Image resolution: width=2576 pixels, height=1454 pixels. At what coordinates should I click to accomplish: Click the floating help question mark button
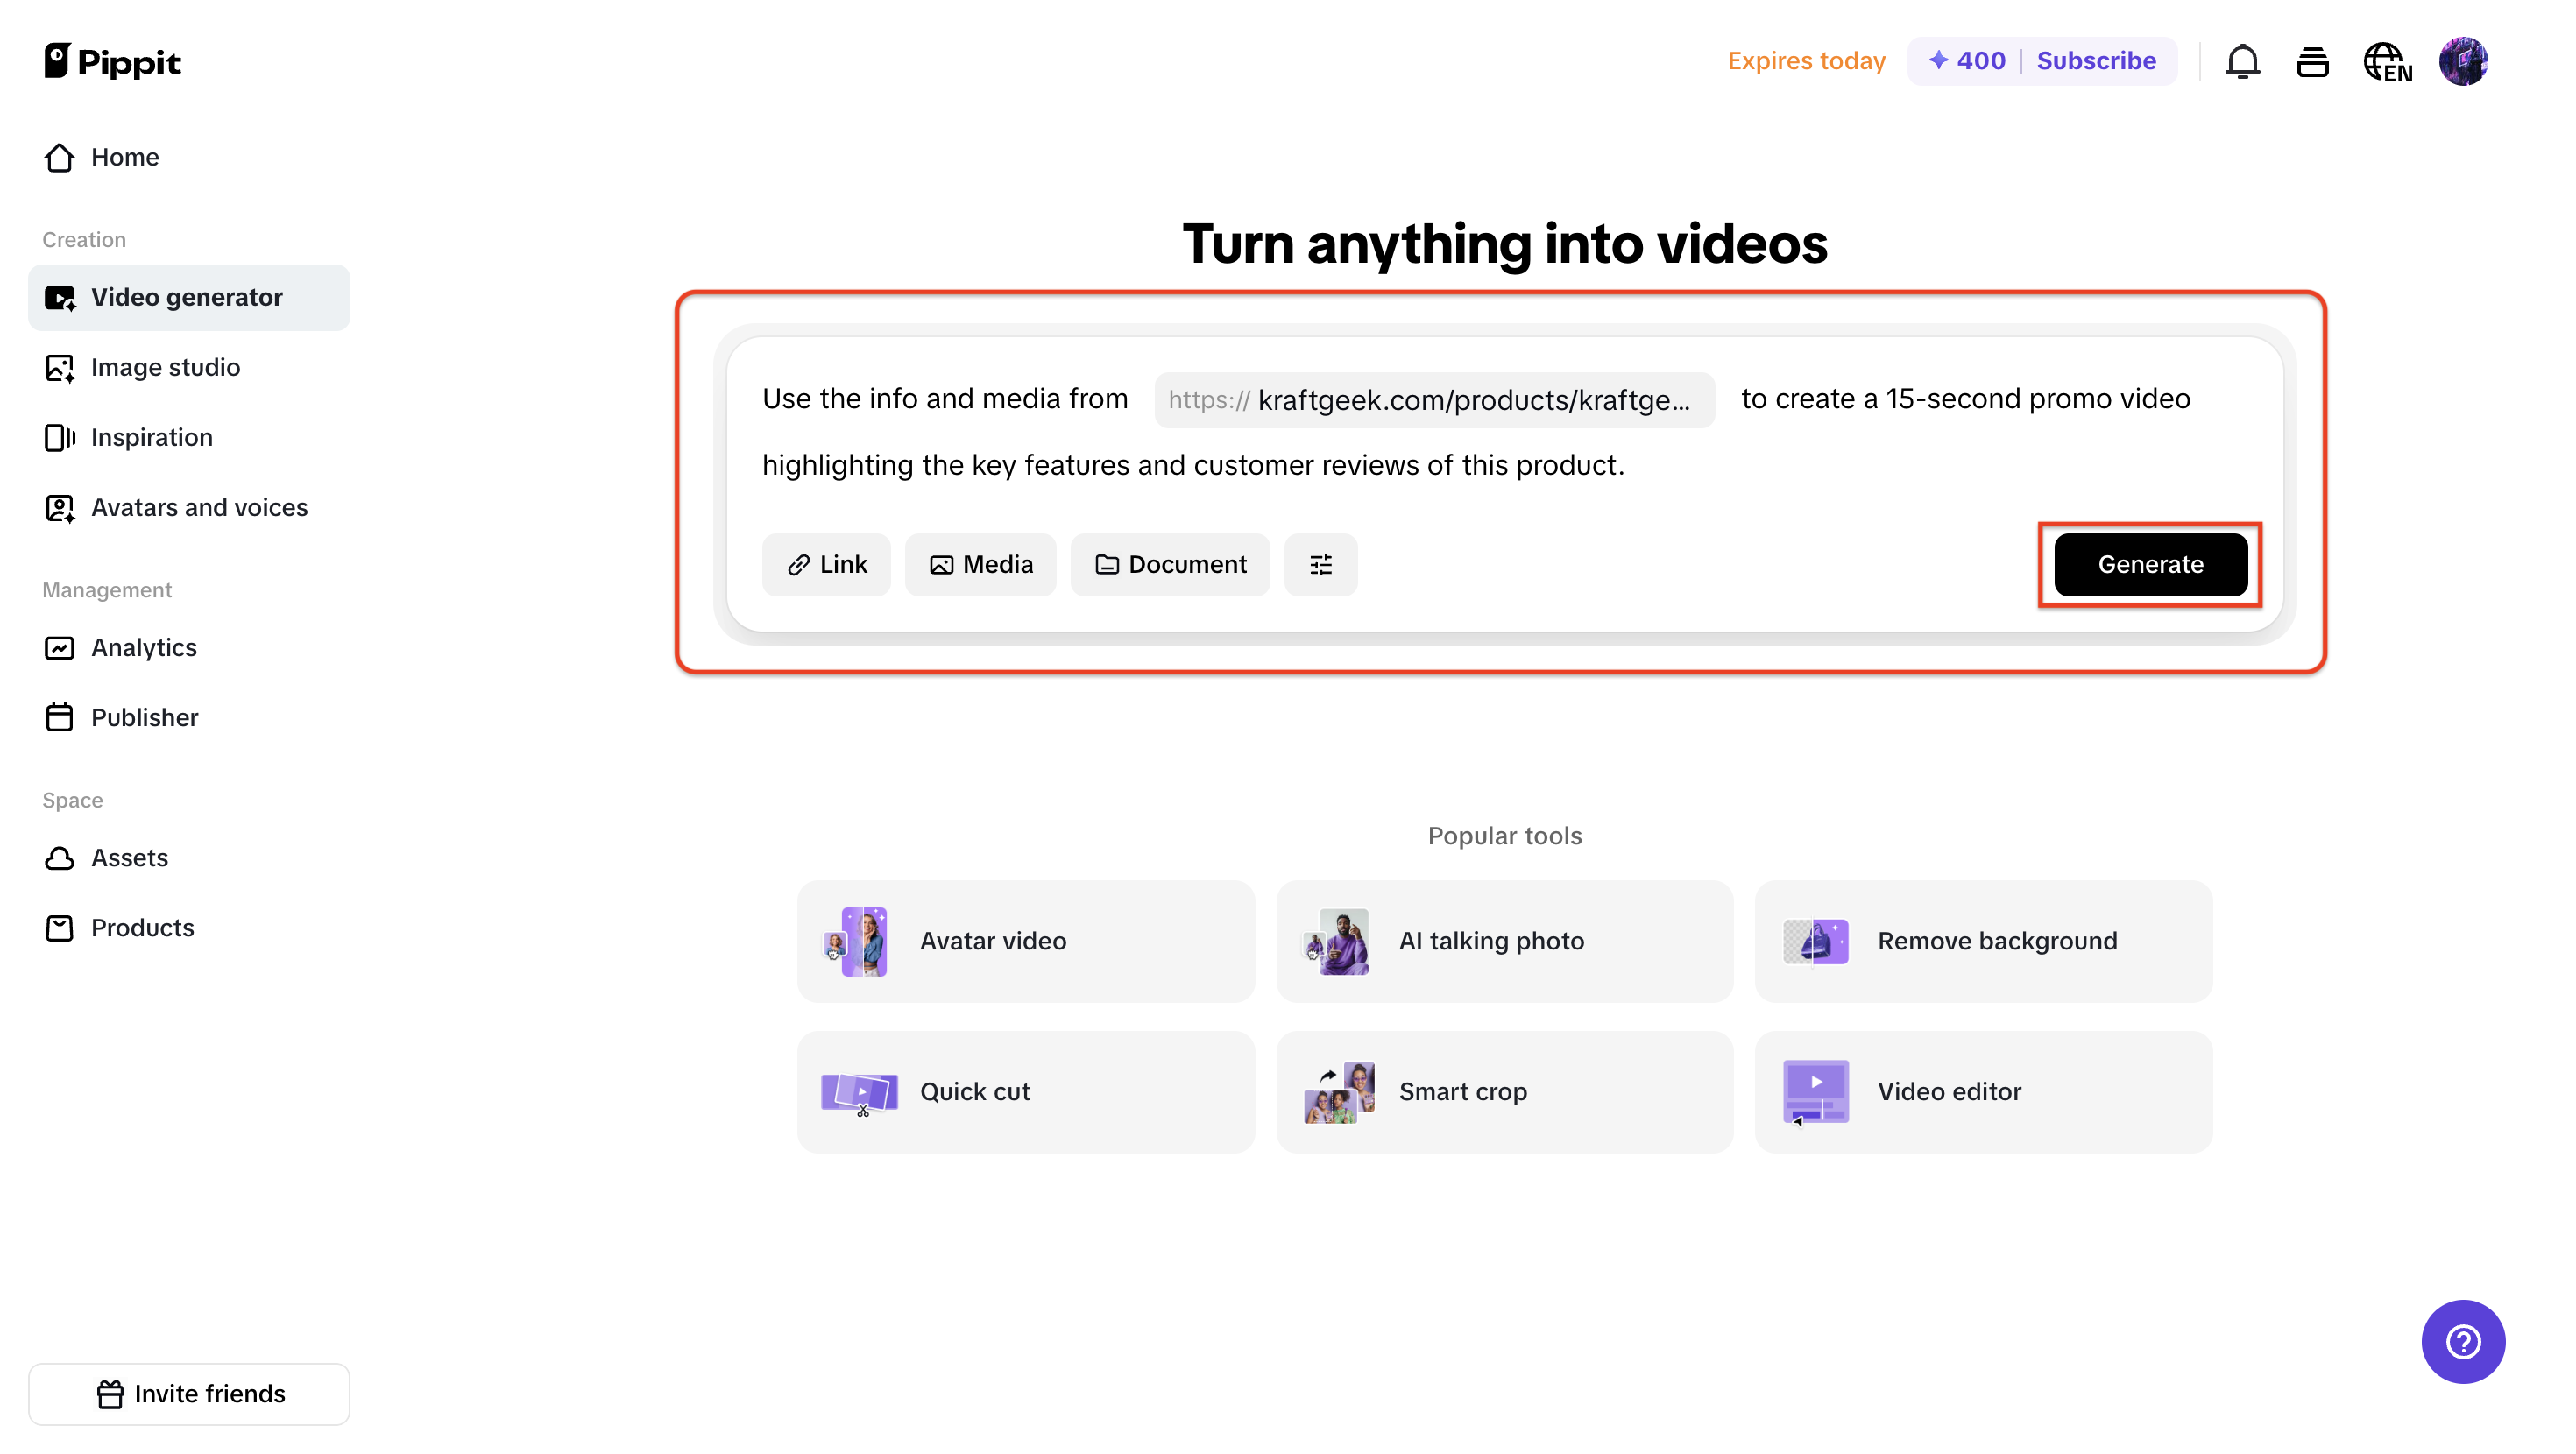pyautogui.click(x=2462, y=1341)
